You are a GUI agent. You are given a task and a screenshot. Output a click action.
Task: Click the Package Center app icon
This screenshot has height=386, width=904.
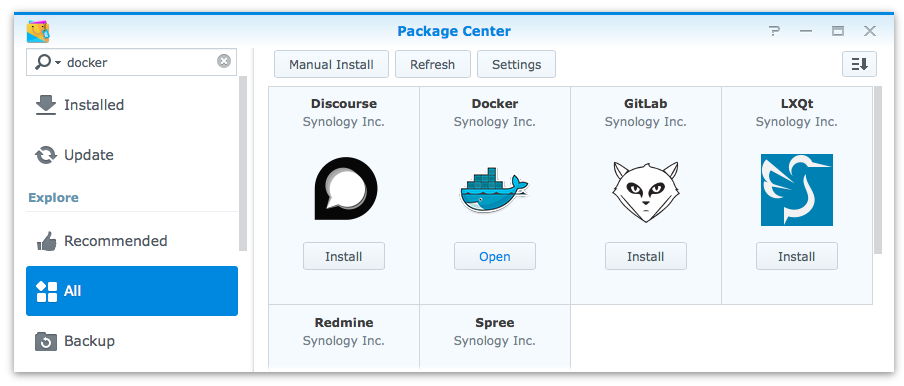38,31
